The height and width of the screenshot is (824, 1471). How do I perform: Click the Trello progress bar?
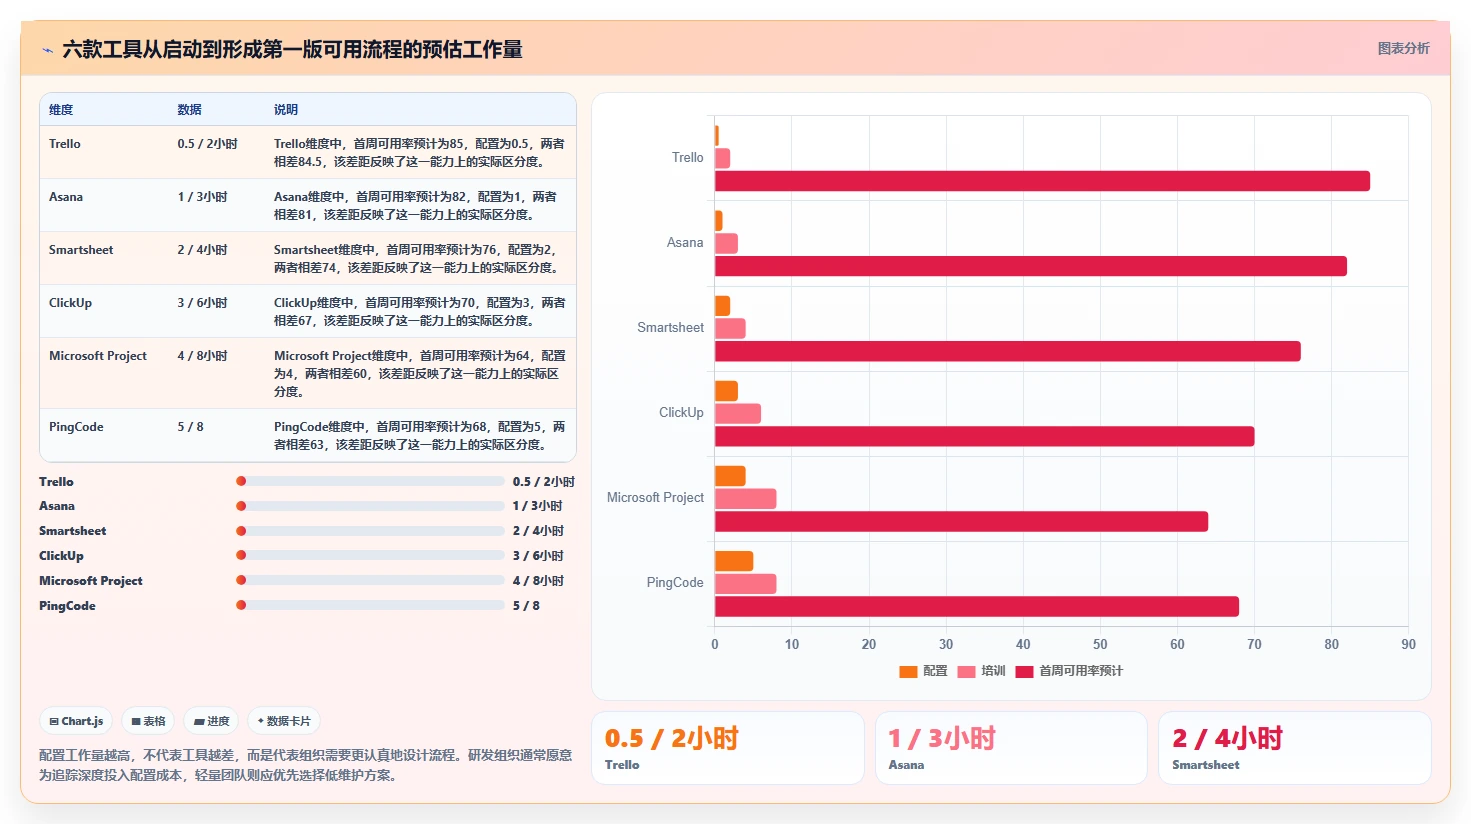tap(370, 481)
